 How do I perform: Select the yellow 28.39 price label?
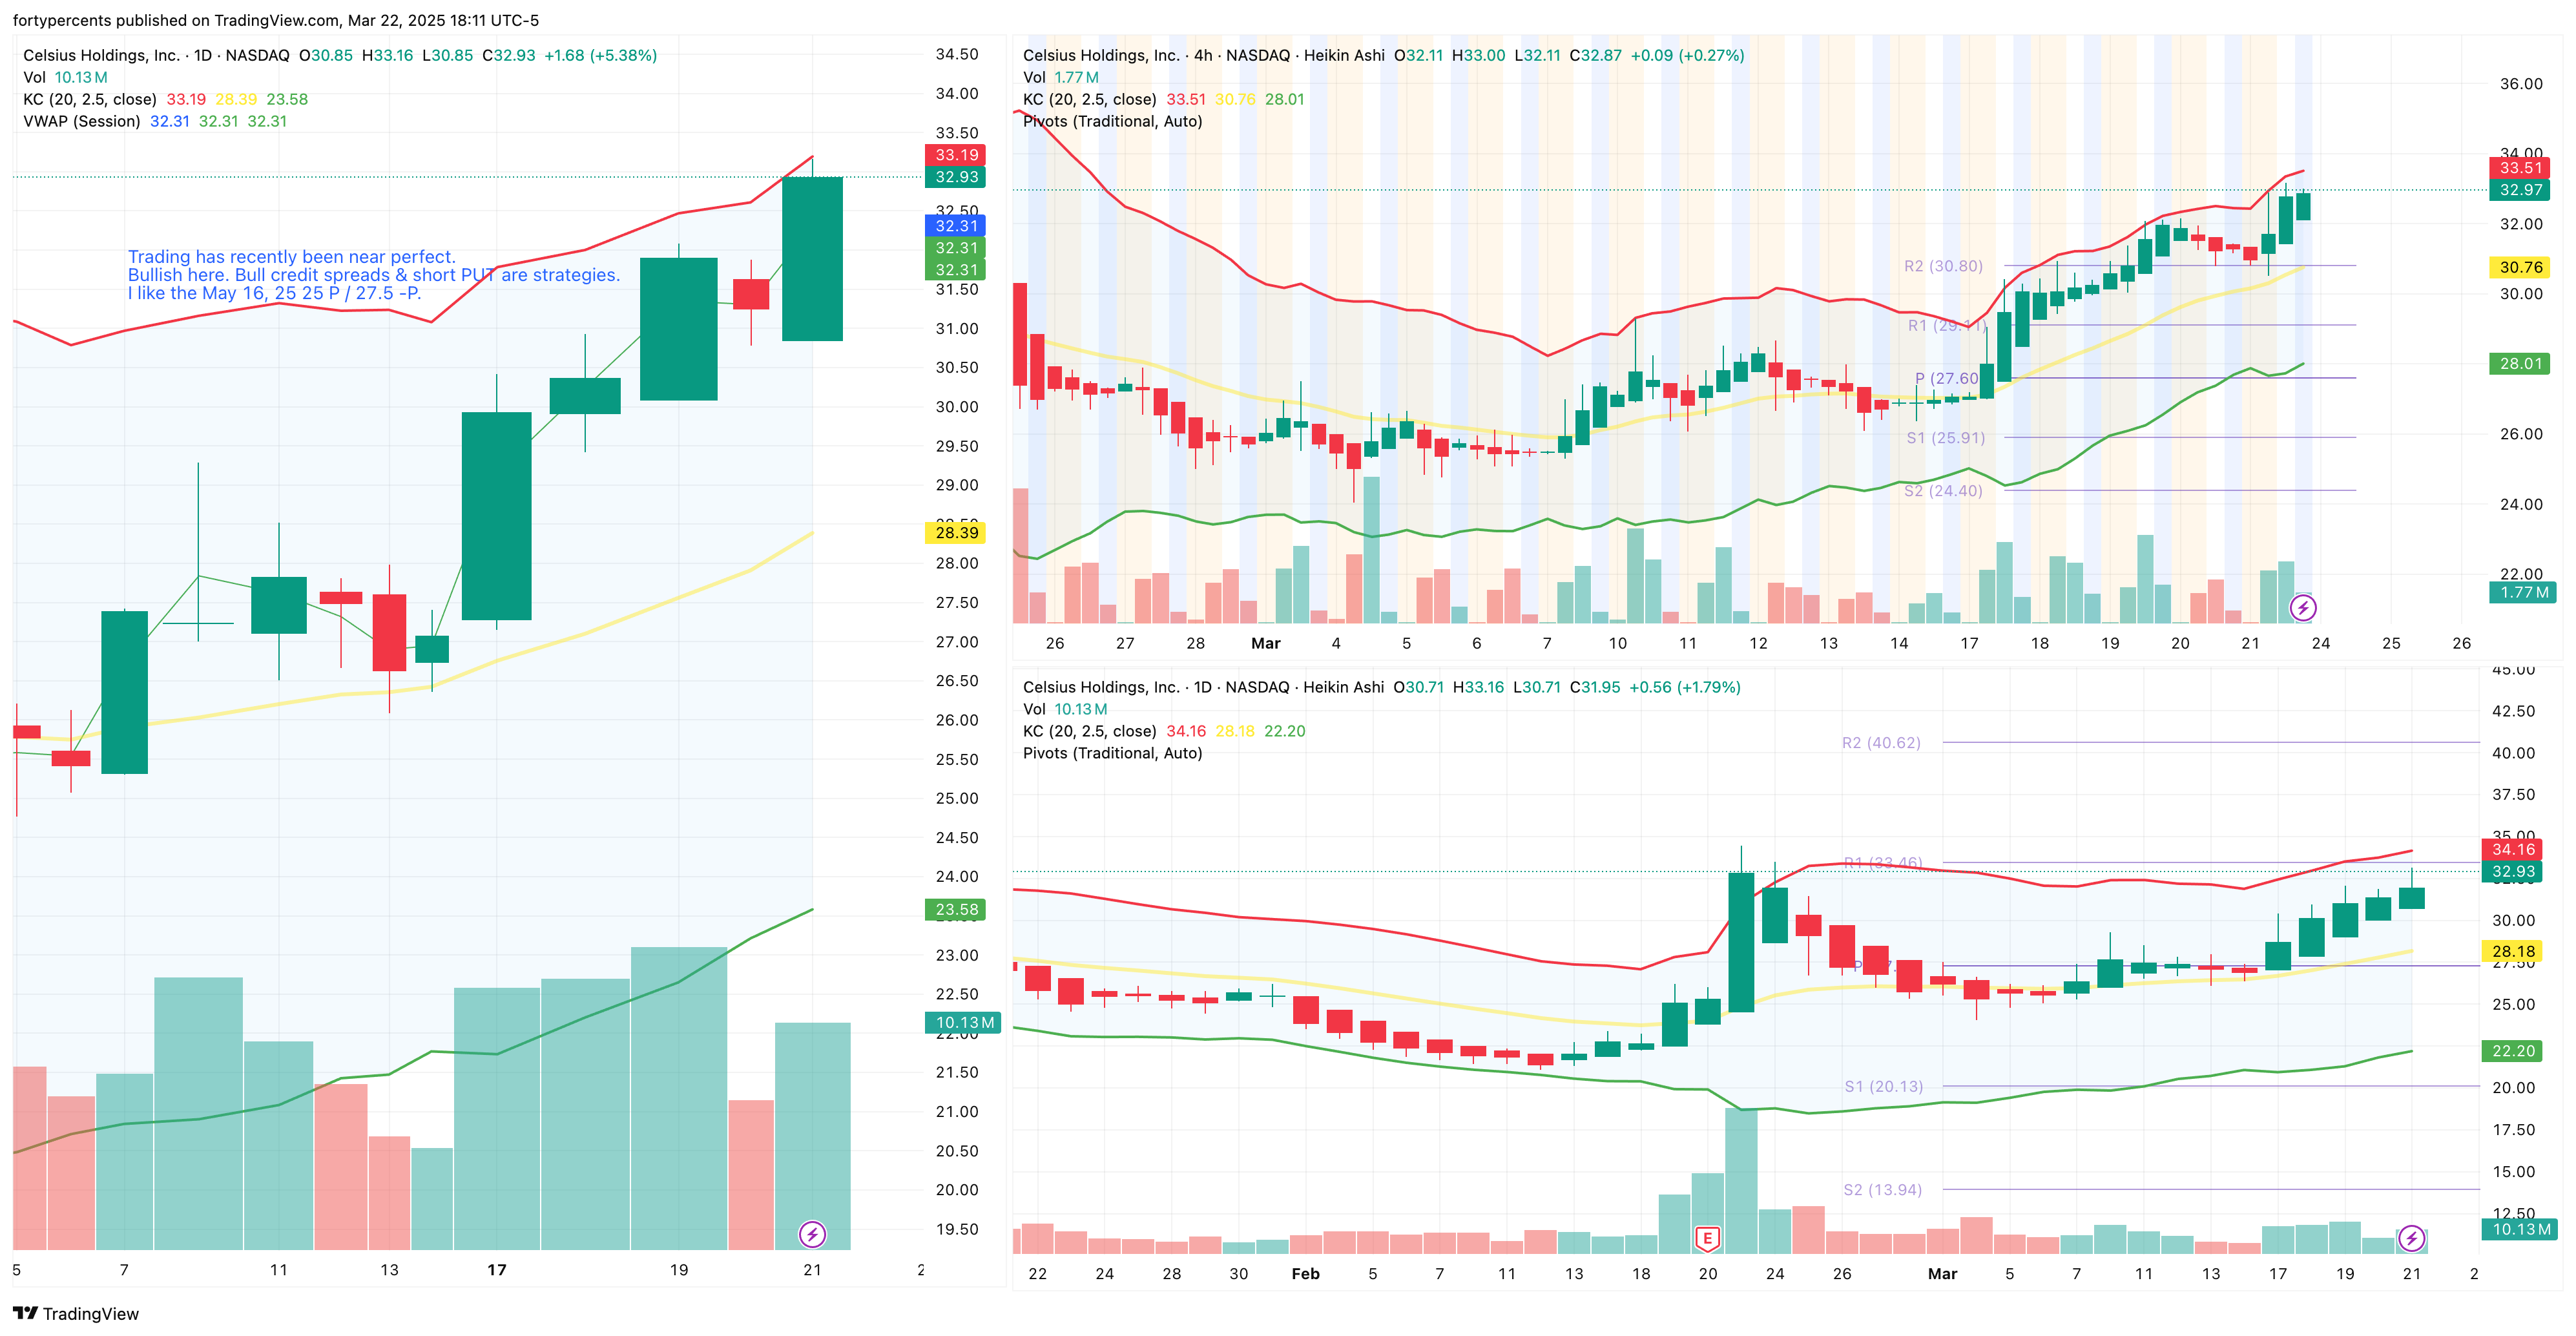click(956, 532)
